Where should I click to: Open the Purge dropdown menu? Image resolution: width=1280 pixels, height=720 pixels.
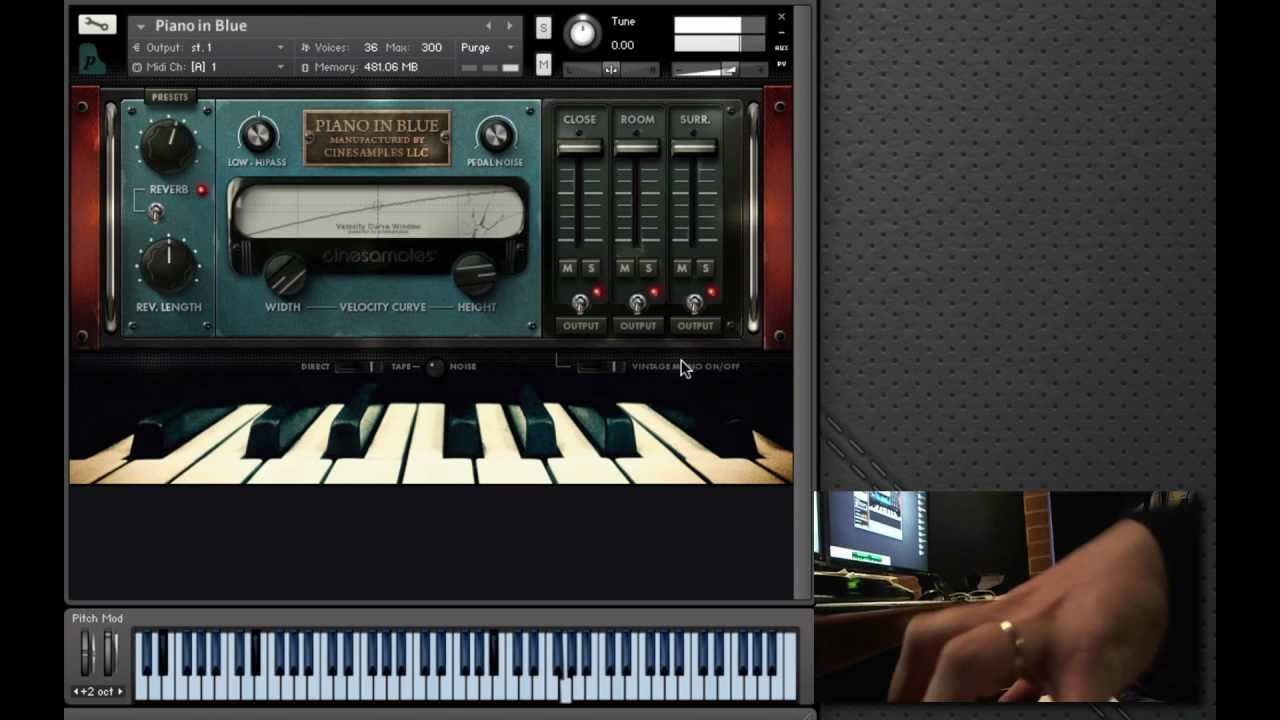click(x=488, y=48)
